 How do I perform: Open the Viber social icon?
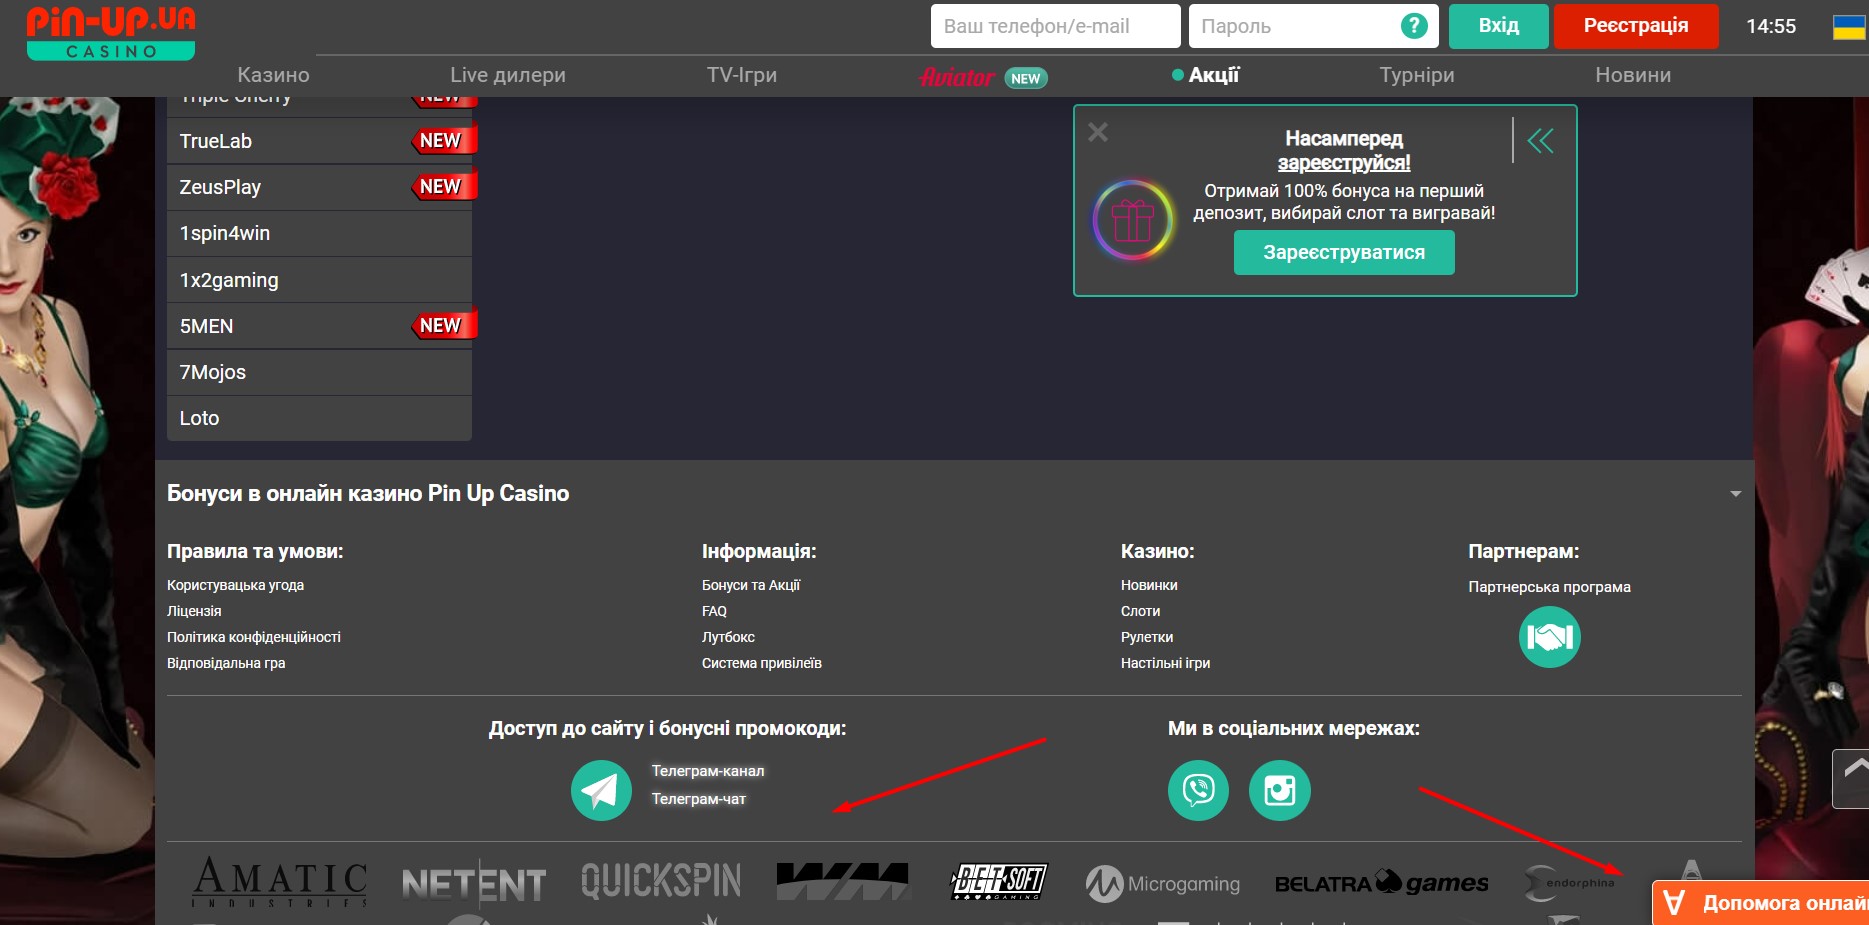click(1198, 790)
